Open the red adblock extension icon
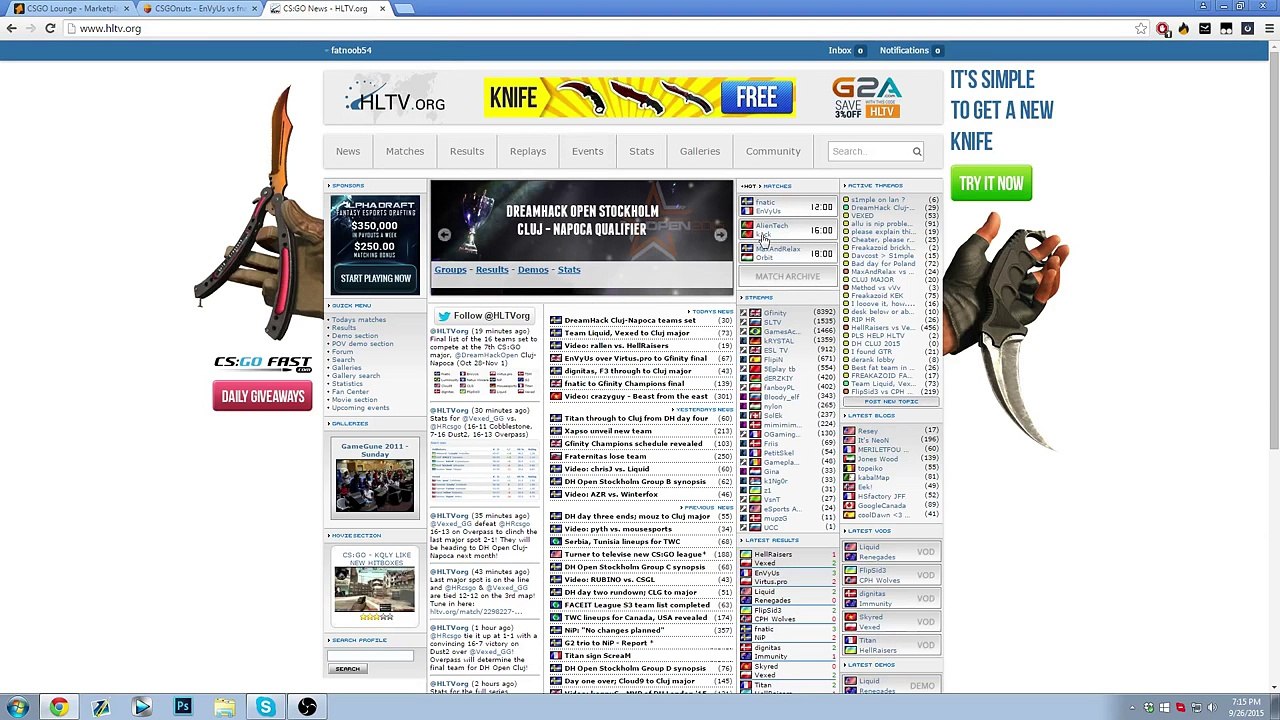Image resolution: width=1280 pixels, height=720 pixels. (1163, 29)
